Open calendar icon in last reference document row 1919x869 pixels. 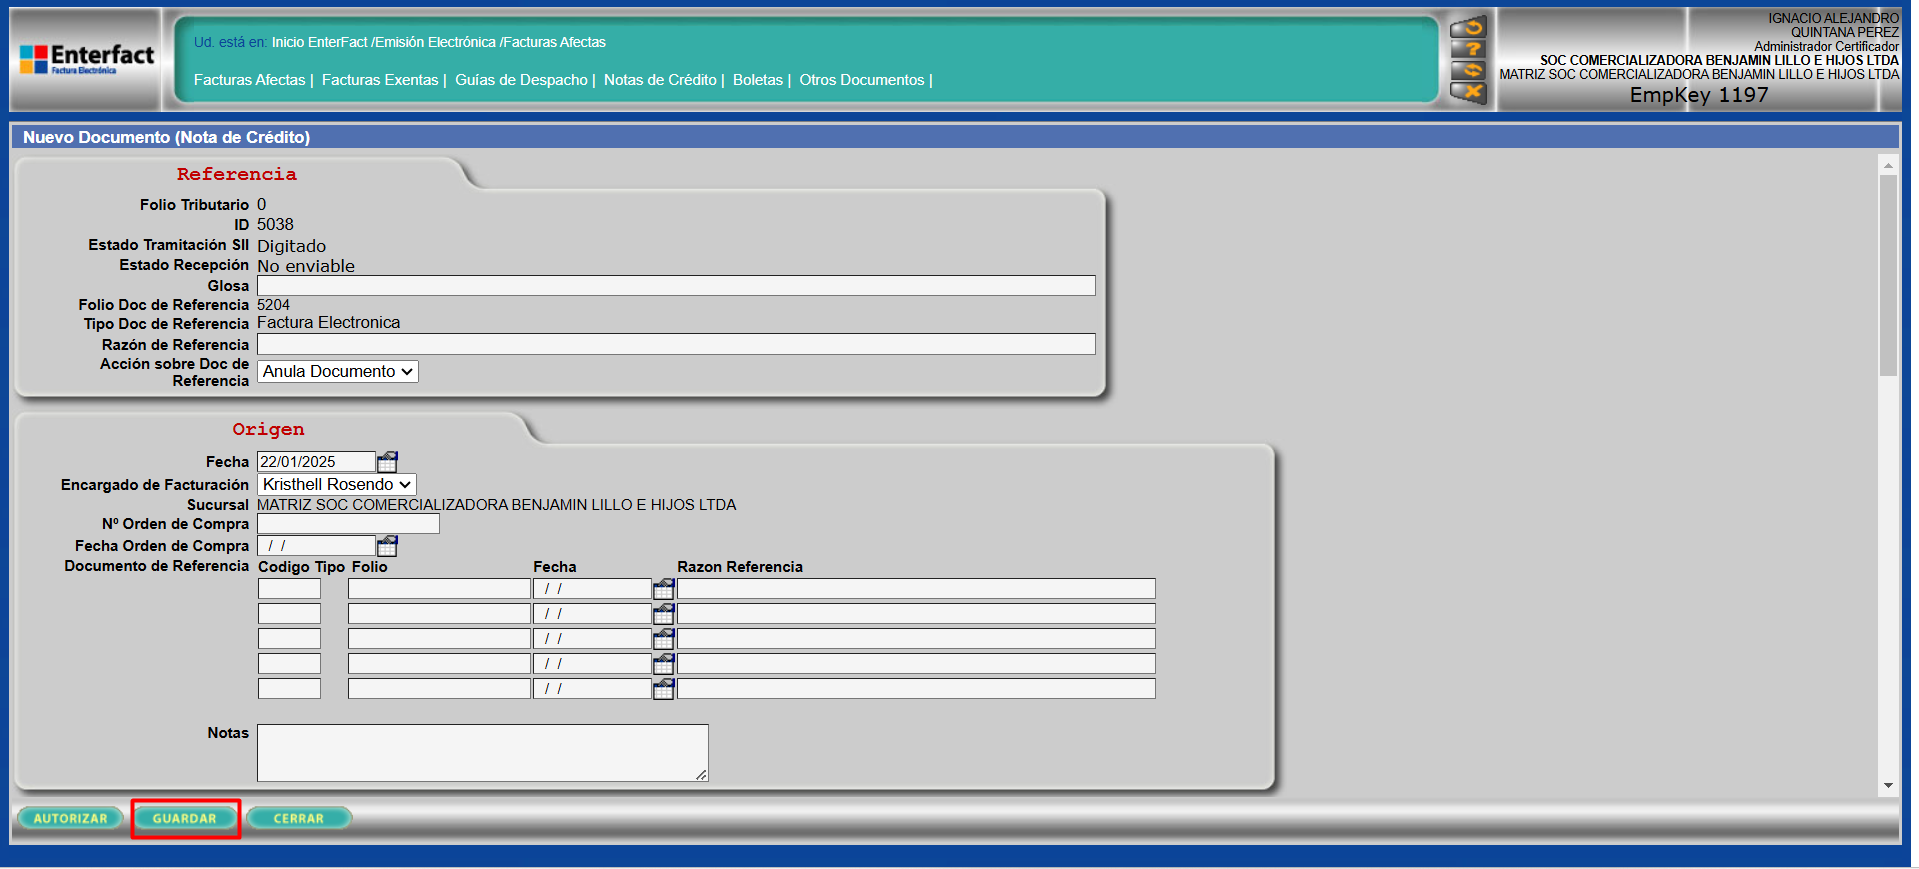point(663,689)
